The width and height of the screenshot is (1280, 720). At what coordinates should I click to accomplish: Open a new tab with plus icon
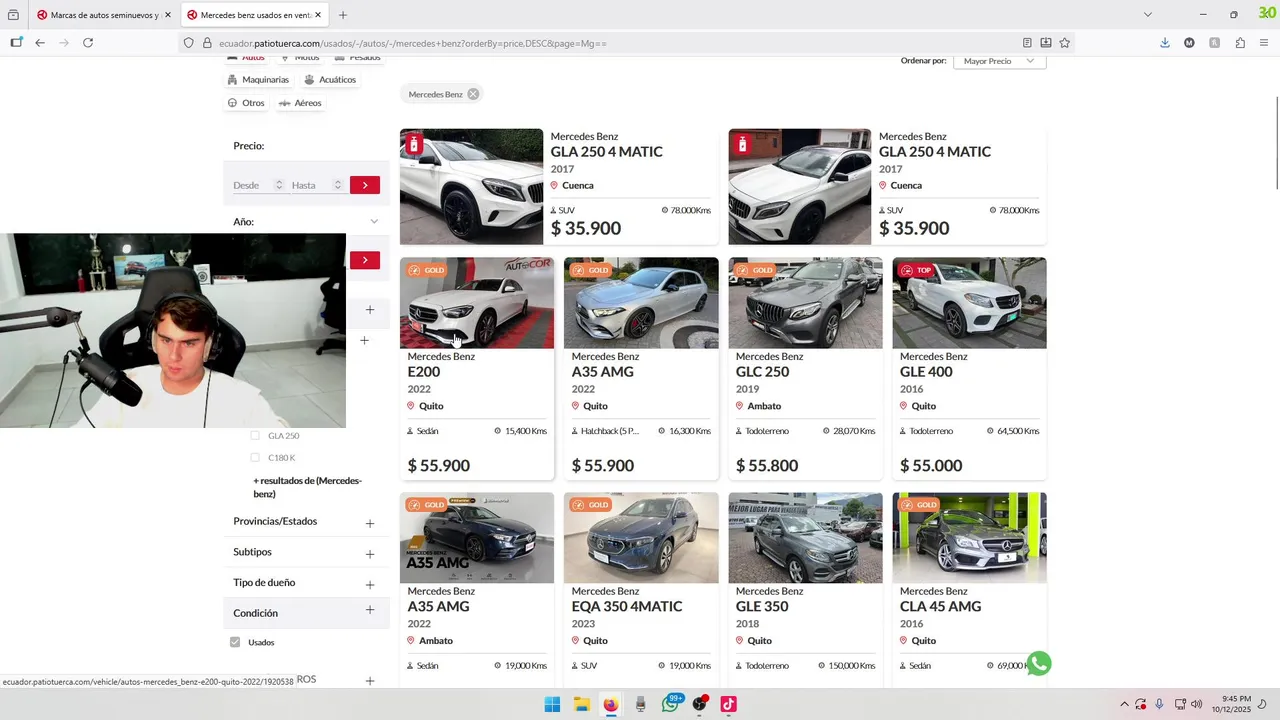click(x=343, y=15)
